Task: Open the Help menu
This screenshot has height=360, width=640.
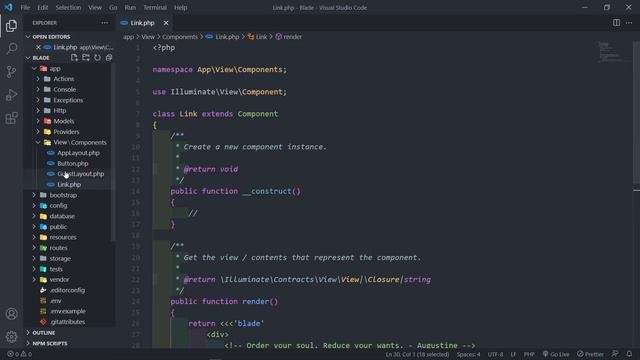Action: (x=180, y=7)
